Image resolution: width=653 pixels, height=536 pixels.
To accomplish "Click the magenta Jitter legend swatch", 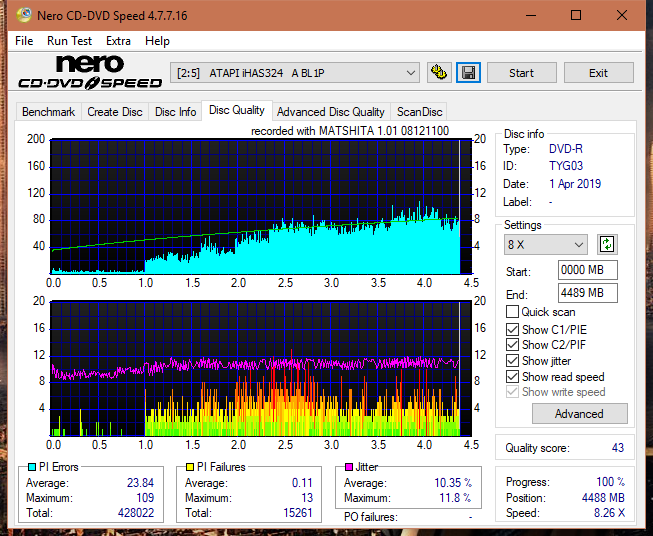I will click(349, 467).
